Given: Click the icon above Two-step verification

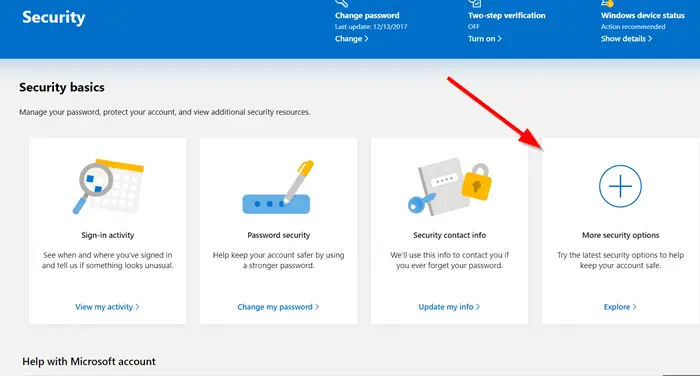Looking at the screenshot, I should tap(475, 3).
